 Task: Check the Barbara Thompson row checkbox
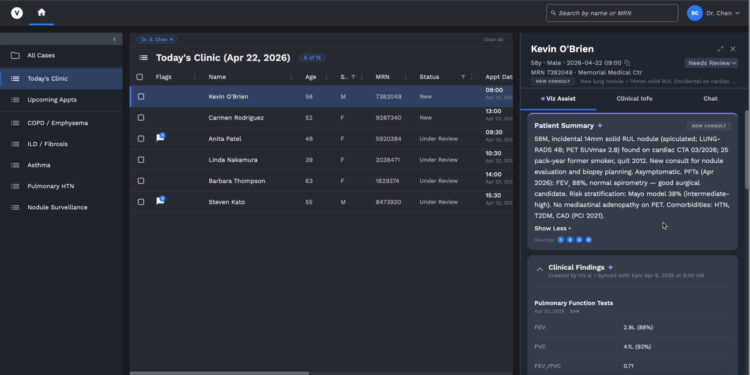(141, 181)
